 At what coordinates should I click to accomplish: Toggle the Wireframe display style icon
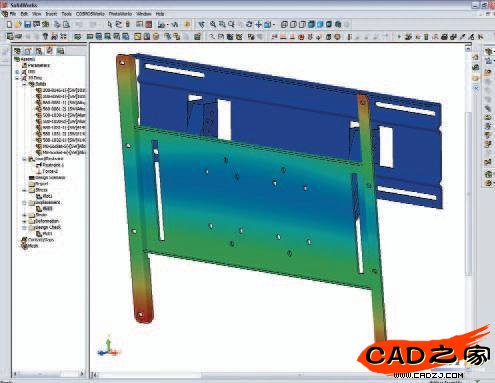(x=284, y=24)
